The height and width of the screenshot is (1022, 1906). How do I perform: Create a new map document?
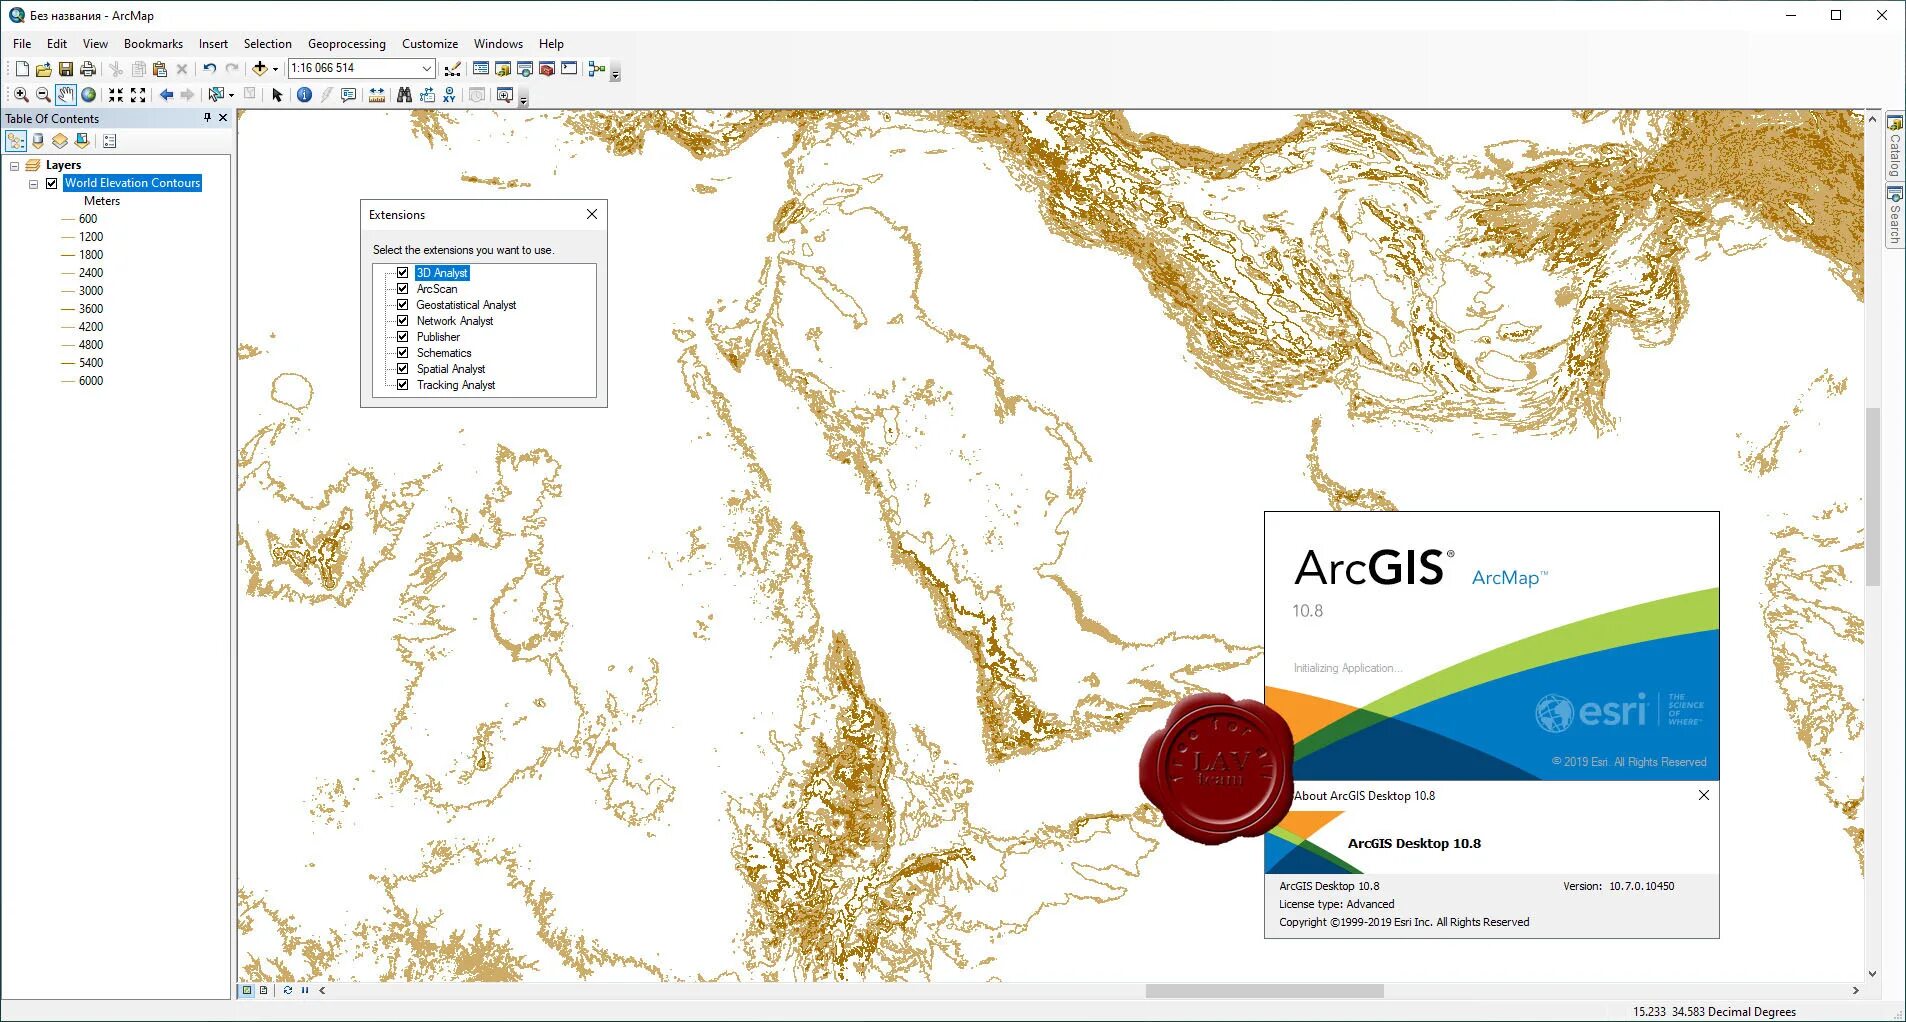(x=21, y=69)
